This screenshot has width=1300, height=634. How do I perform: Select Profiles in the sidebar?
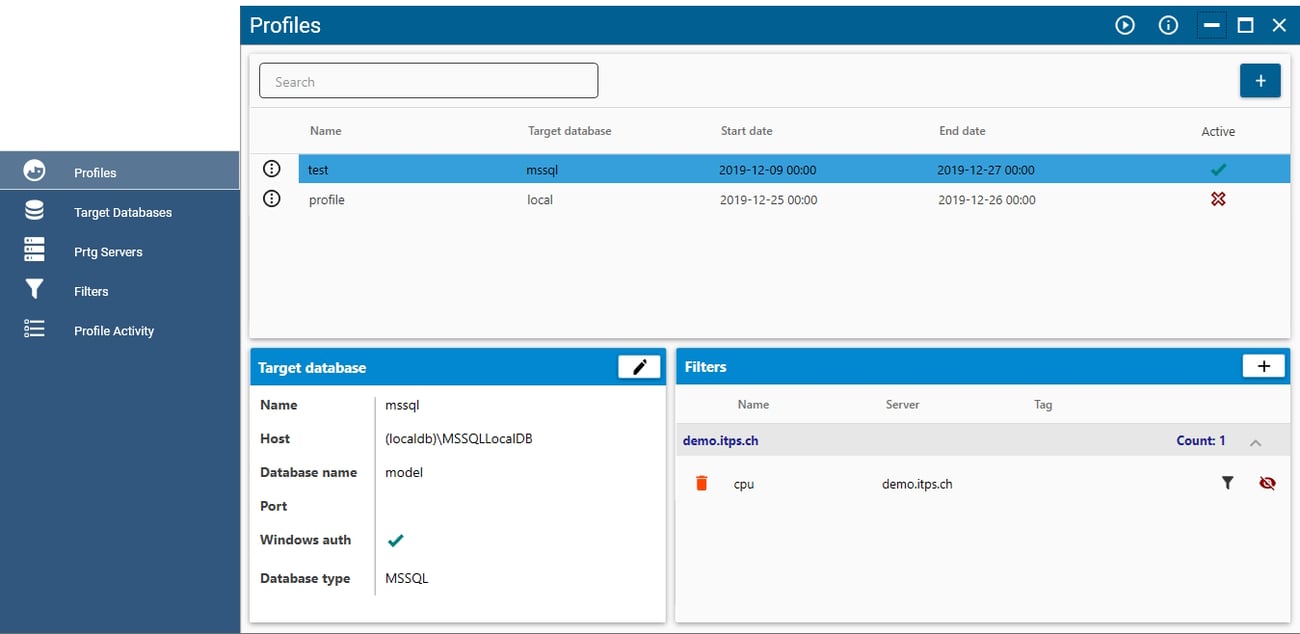(x=95, y=171)
